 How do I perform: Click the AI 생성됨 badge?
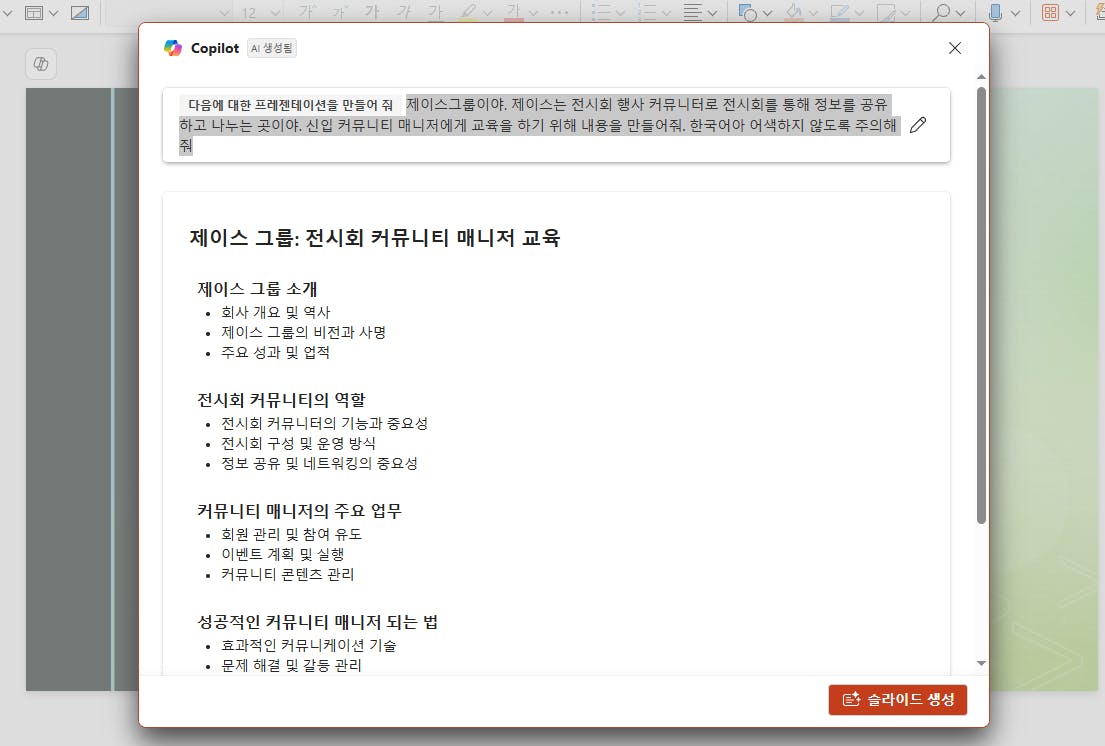pyautogui.click(x=271, y=48)
